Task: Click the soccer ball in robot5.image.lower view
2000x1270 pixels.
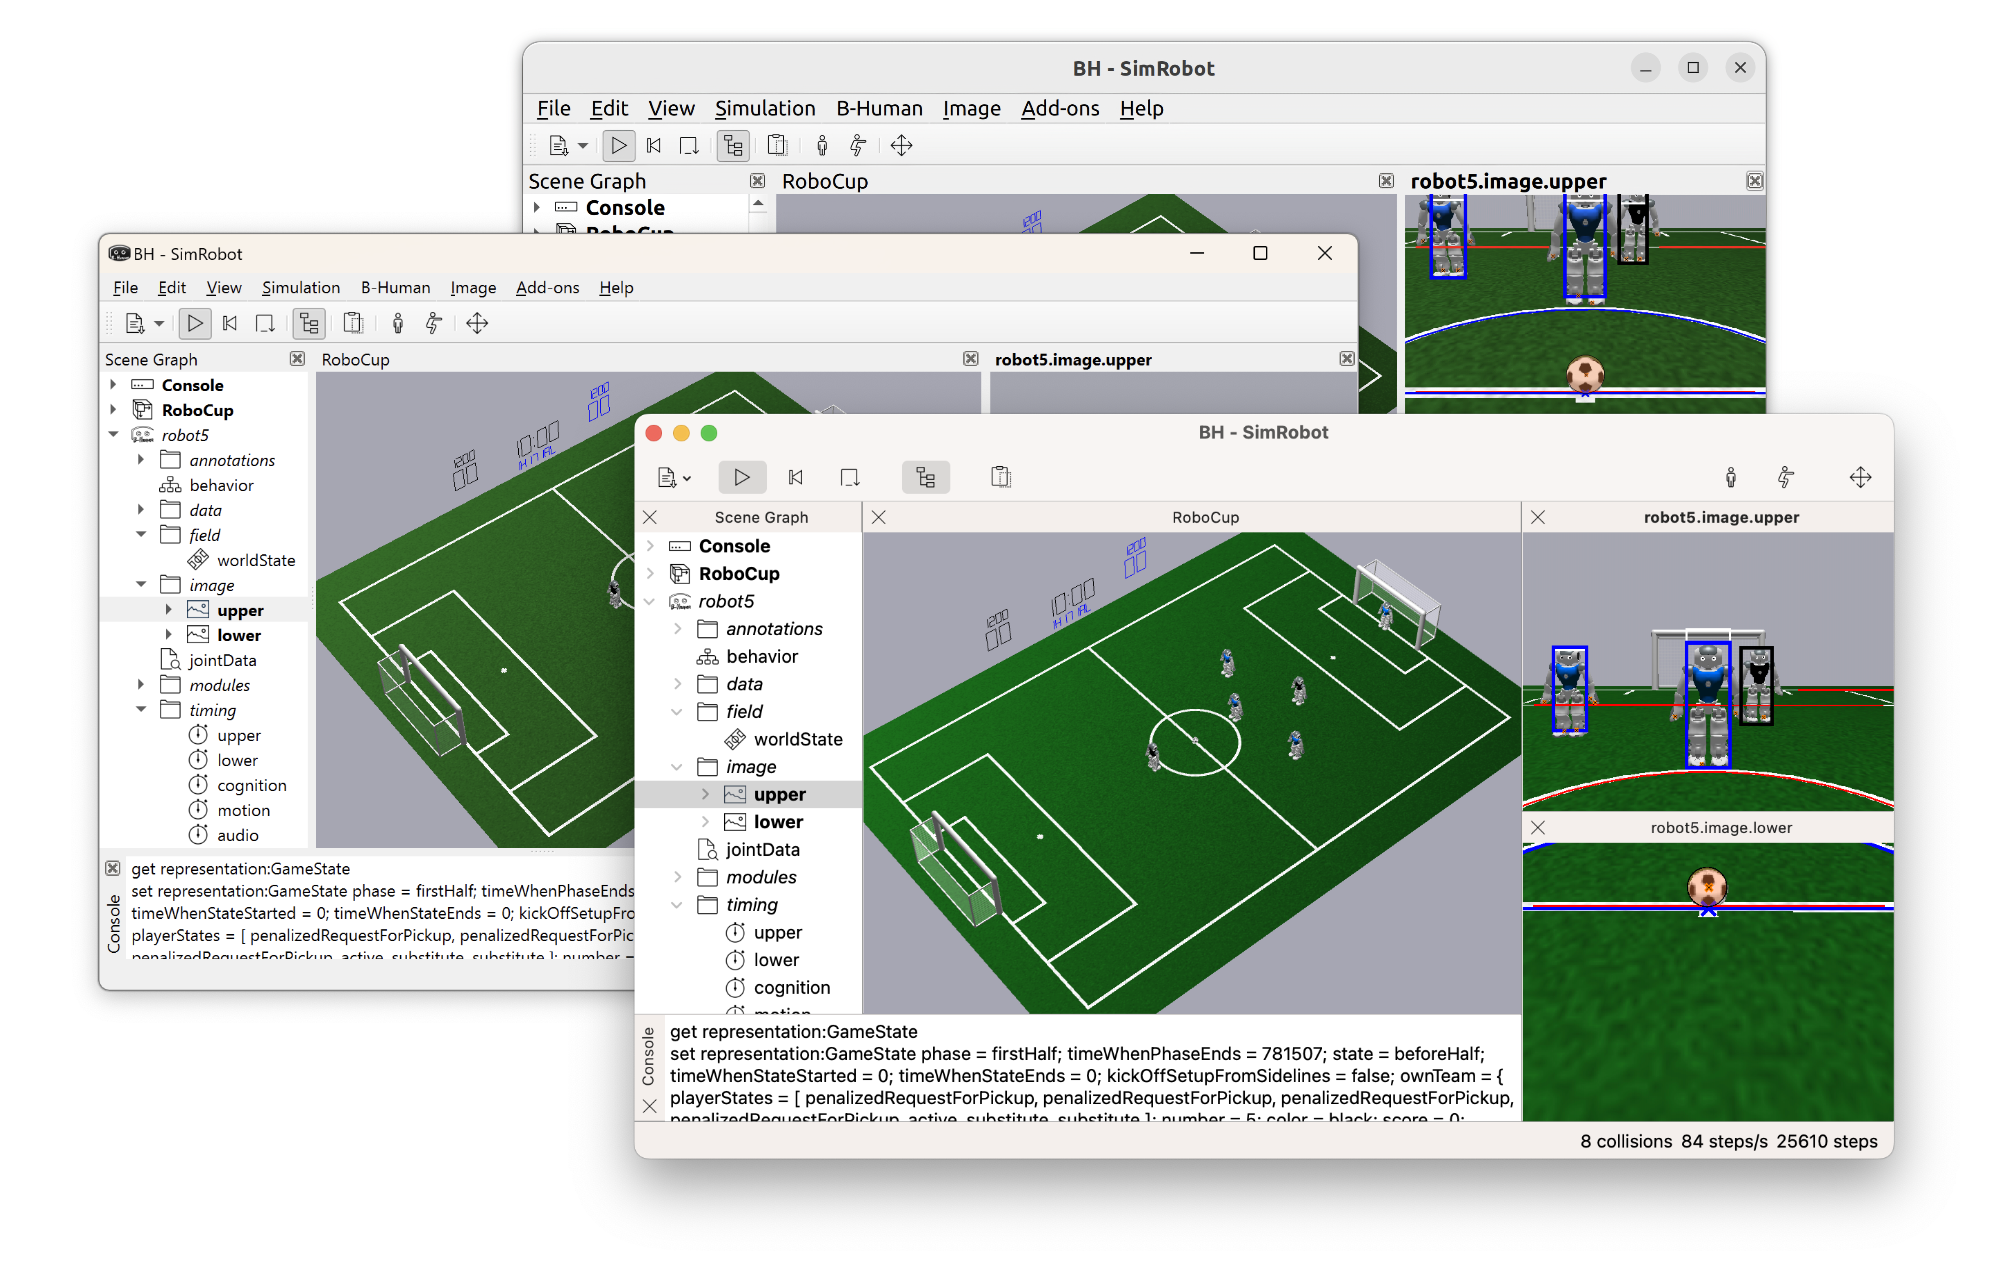Action: coord(1707,885)
